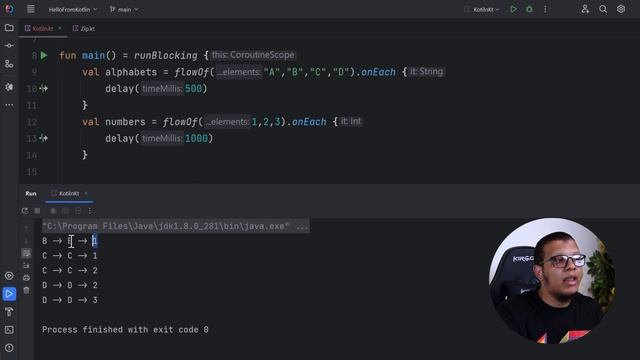This screenshot has height=360, width=640.
Task: Click console line 'D → D → 2'
Action: [x=70, y=285]
